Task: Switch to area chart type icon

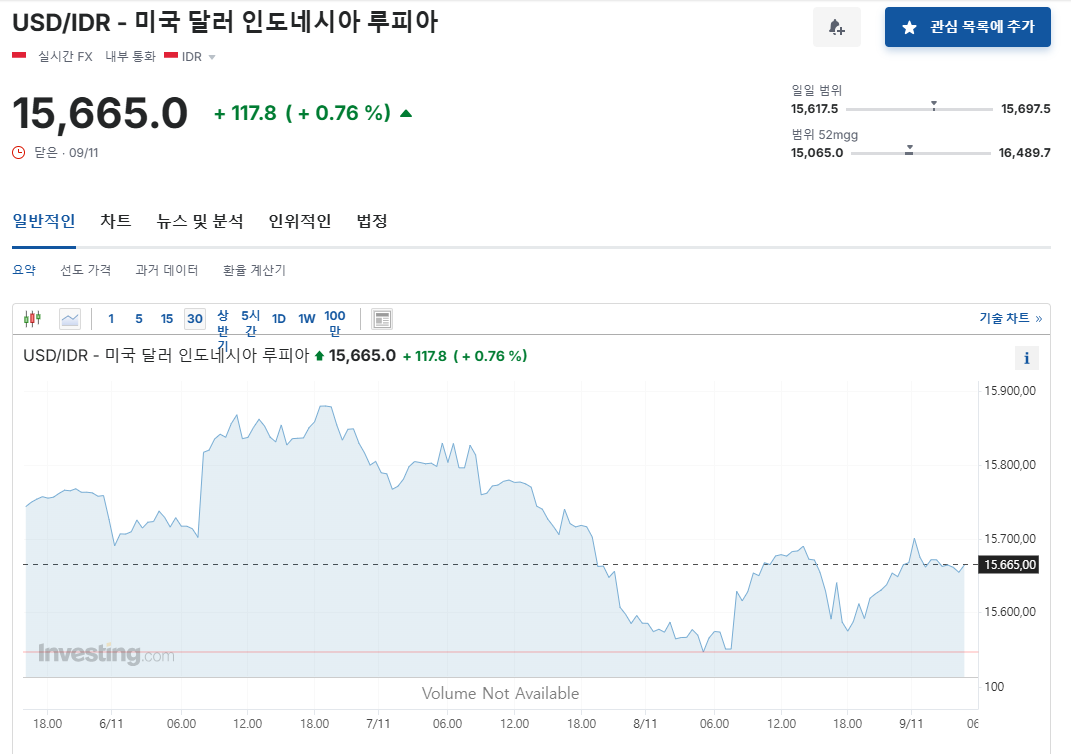Action: click(70, 319)
